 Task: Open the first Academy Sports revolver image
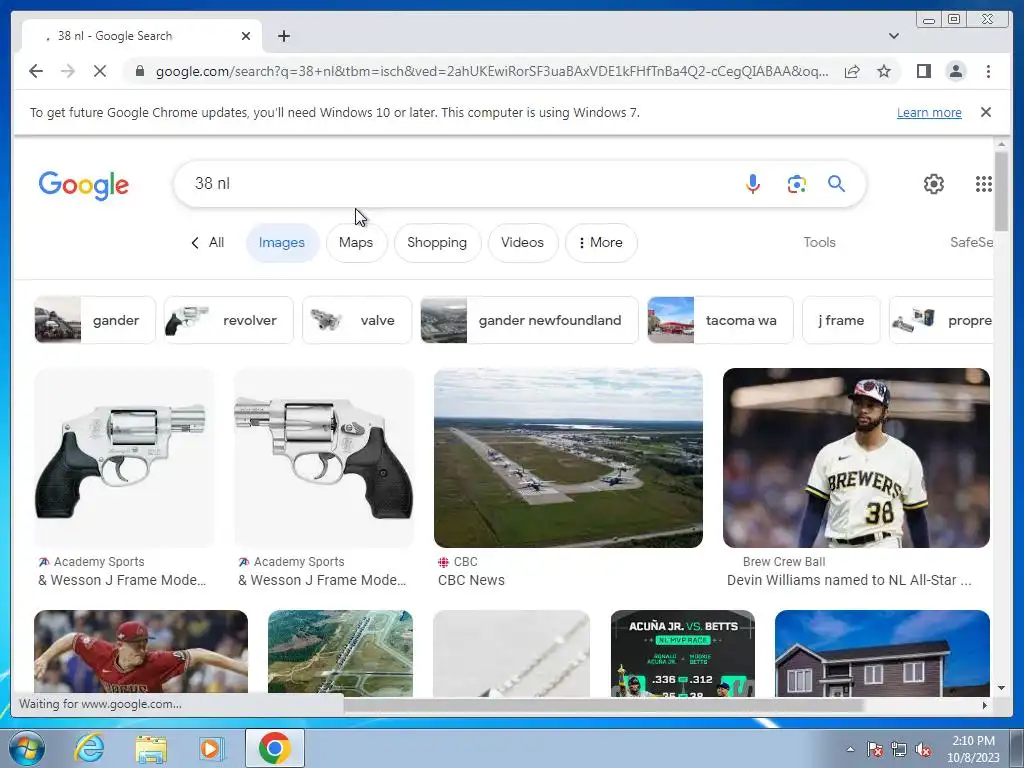pos(124,458)
